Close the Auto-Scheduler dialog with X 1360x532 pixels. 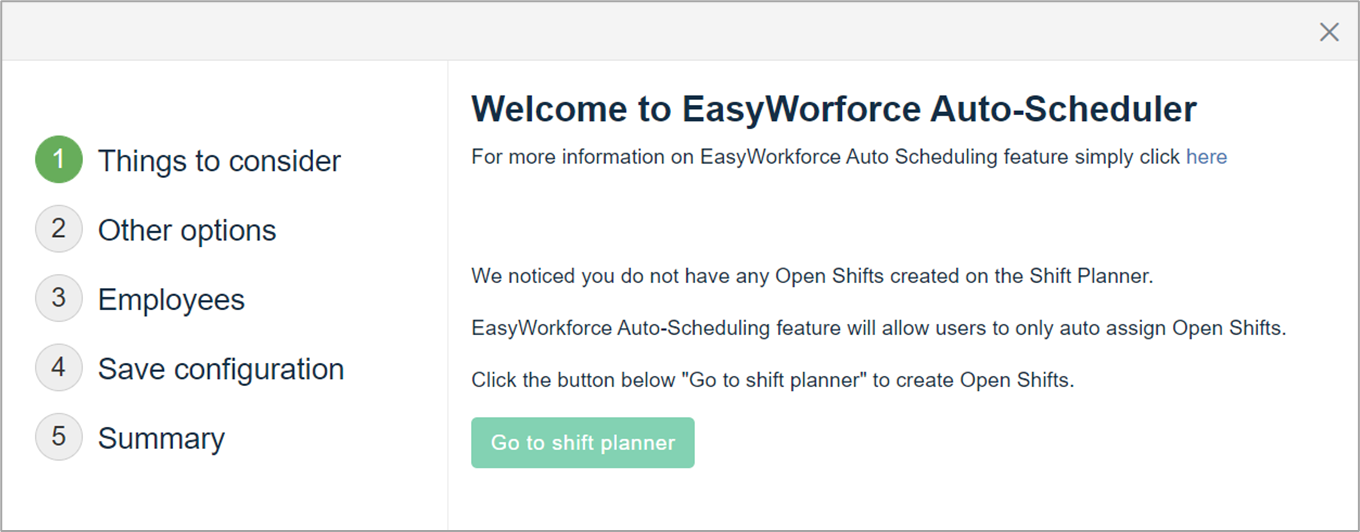[x=1329, y=32]
